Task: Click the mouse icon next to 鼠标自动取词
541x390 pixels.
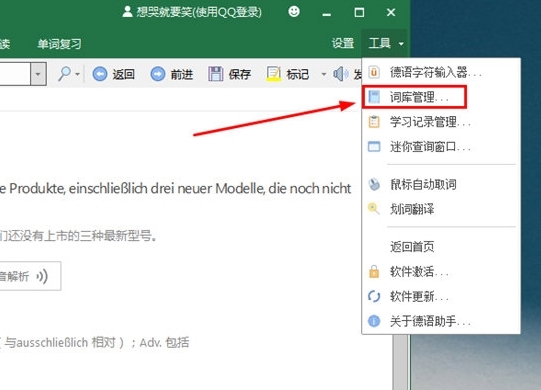Action: (x=374, y=184)
